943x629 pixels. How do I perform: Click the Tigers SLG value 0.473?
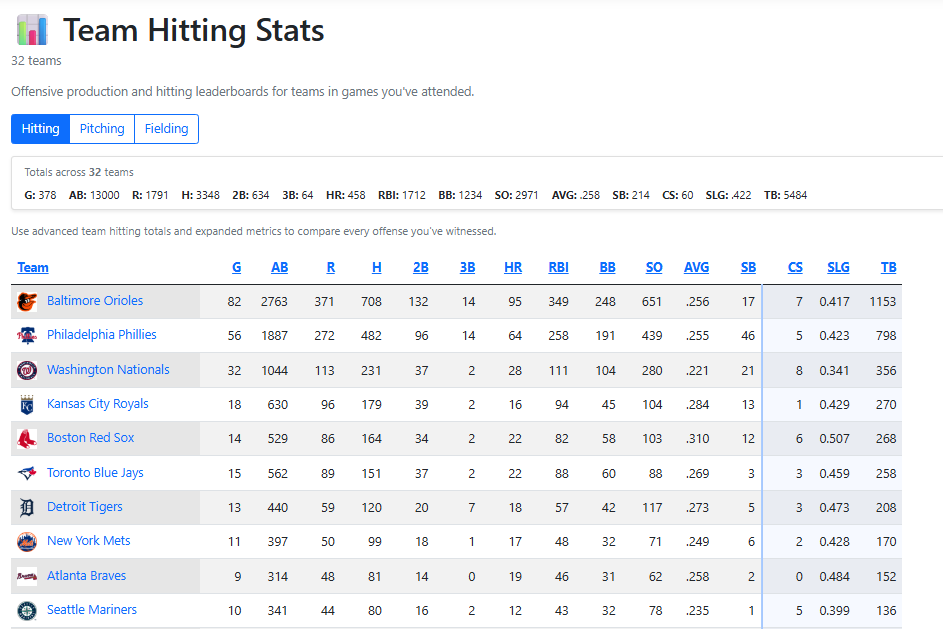[834, 508]
